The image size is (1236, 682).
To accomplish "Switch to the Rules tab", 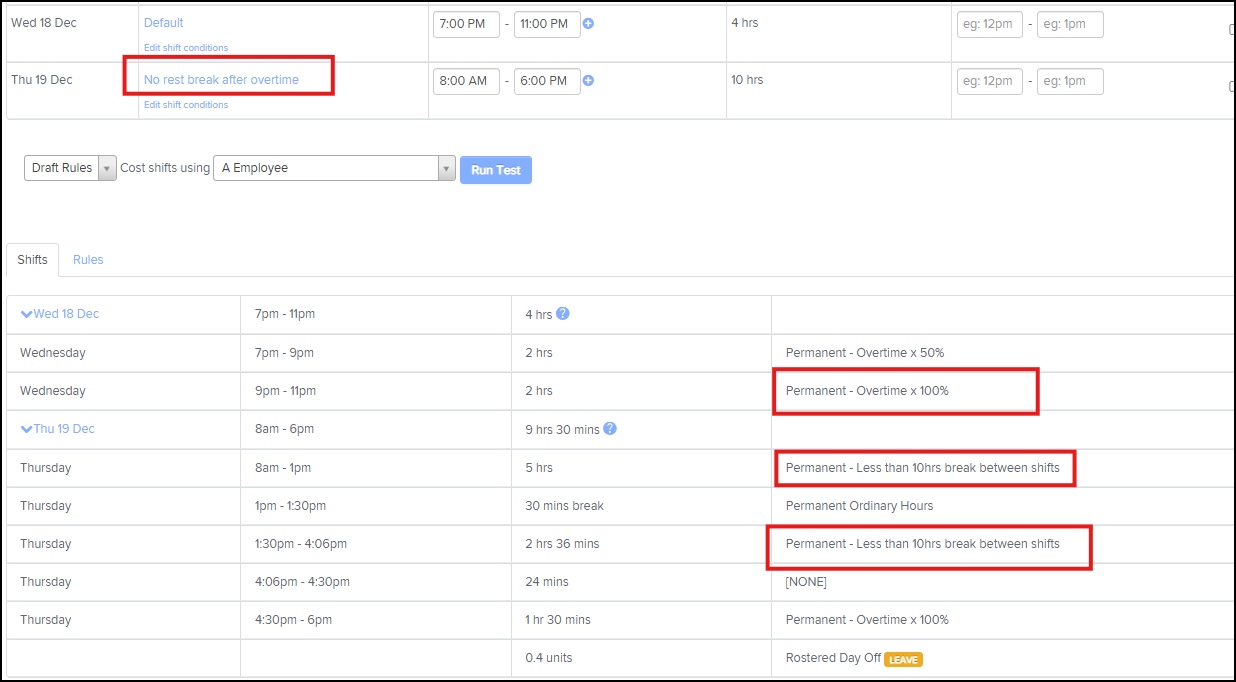I will point(88,260).
